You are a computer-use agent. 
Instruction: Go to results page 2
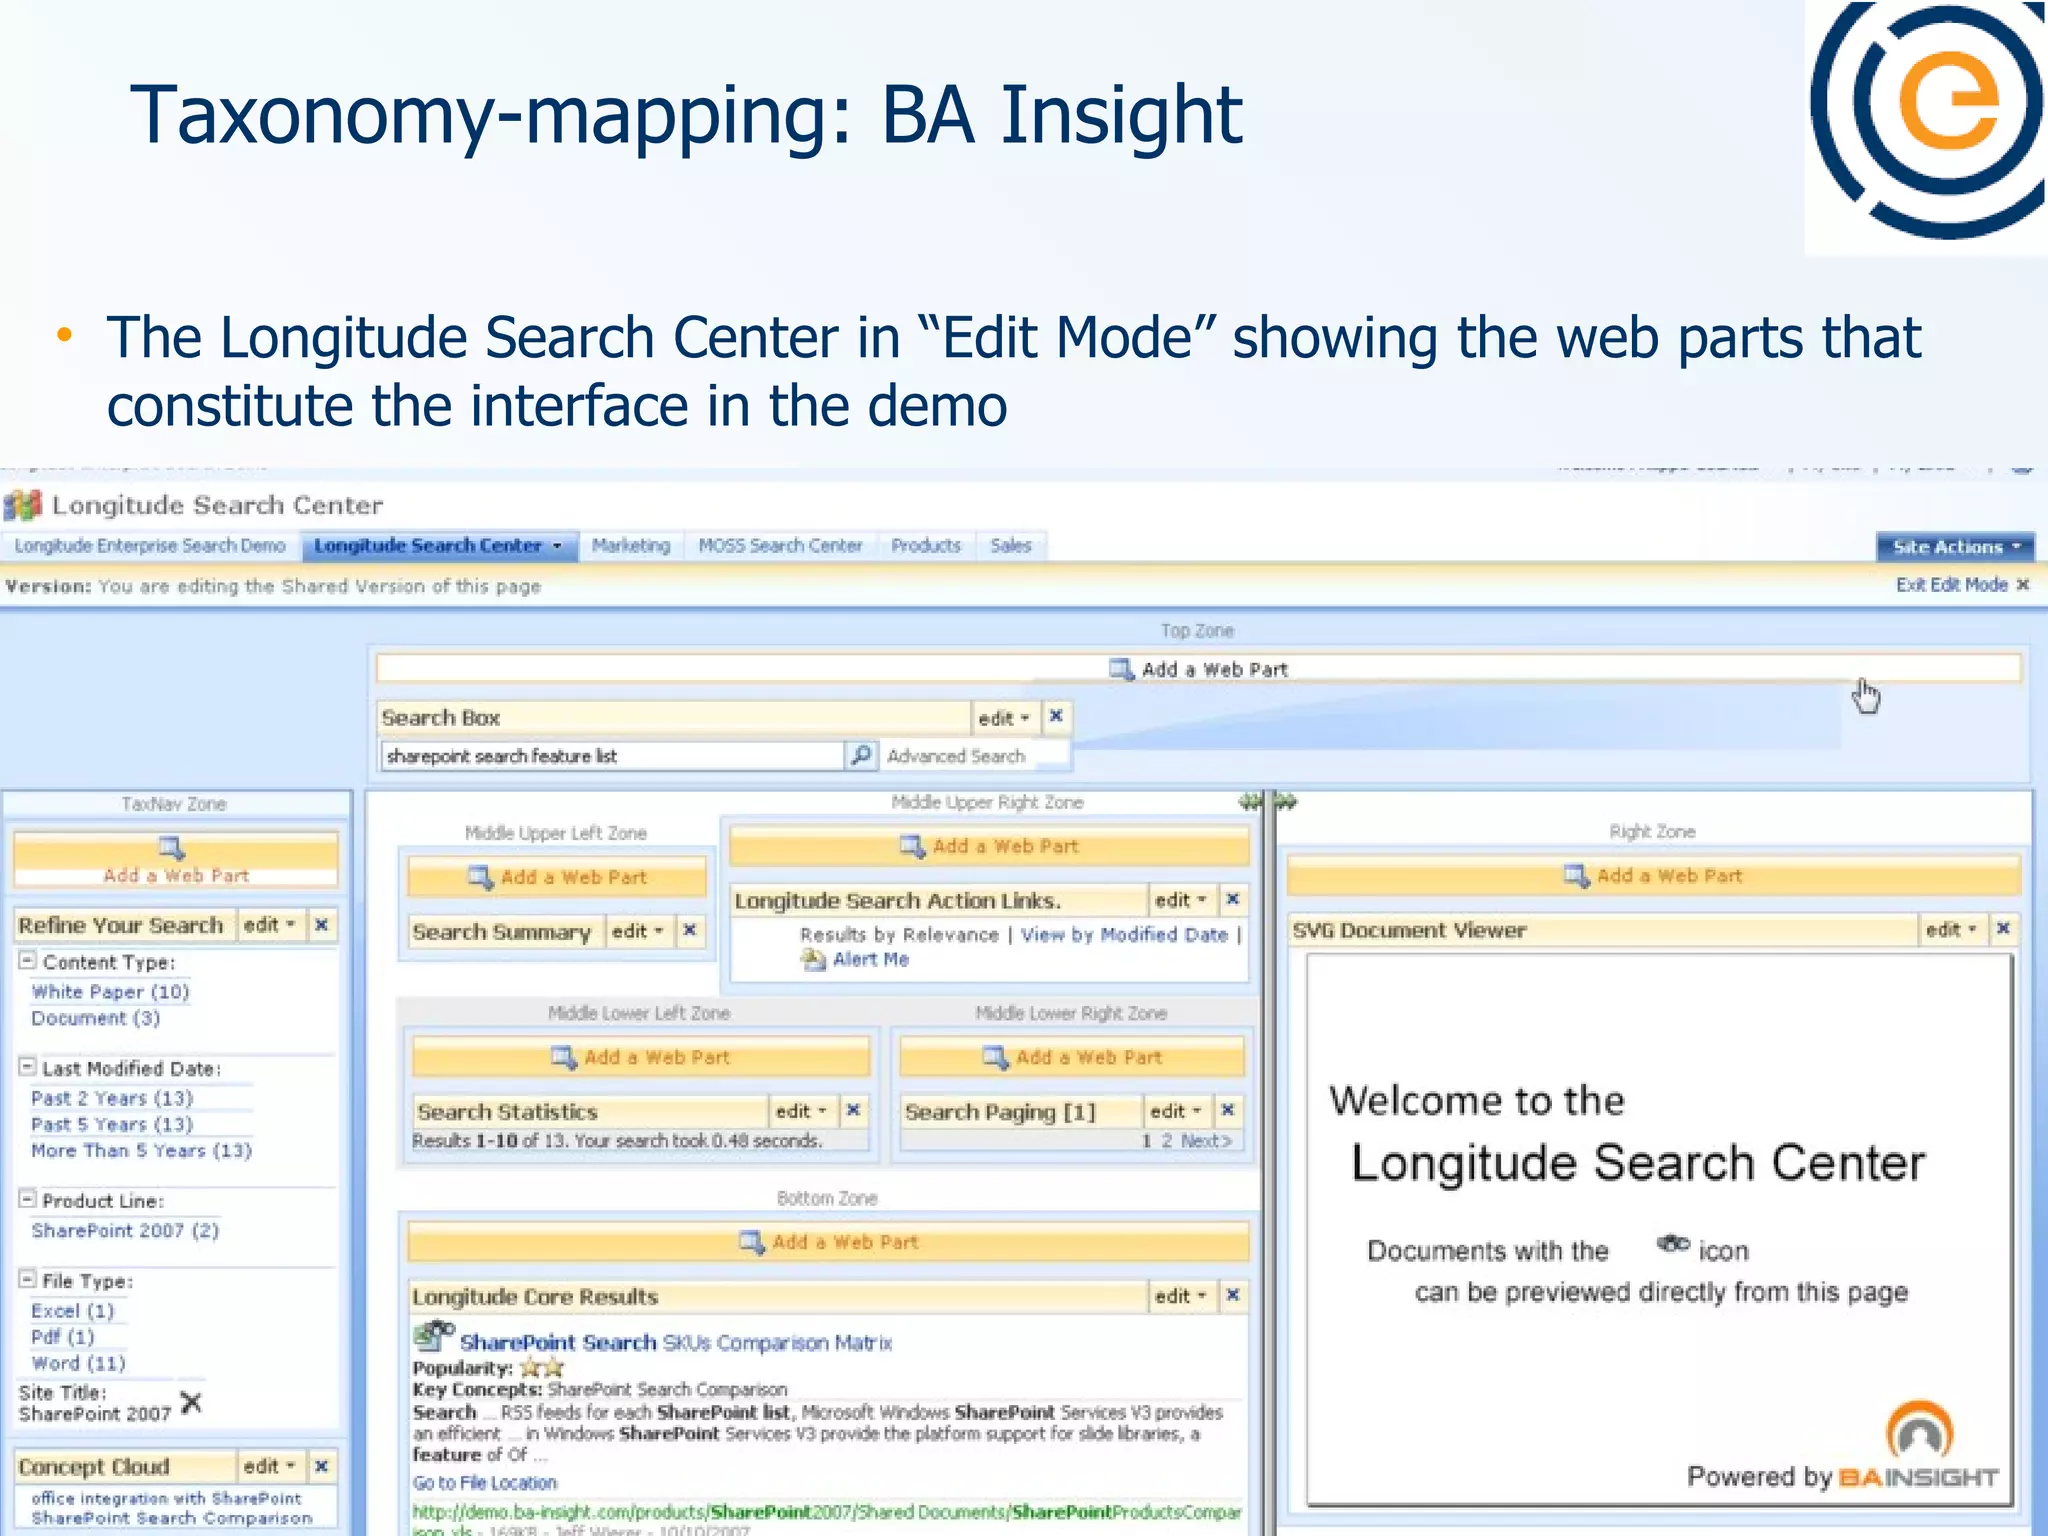[1166, 1140]
